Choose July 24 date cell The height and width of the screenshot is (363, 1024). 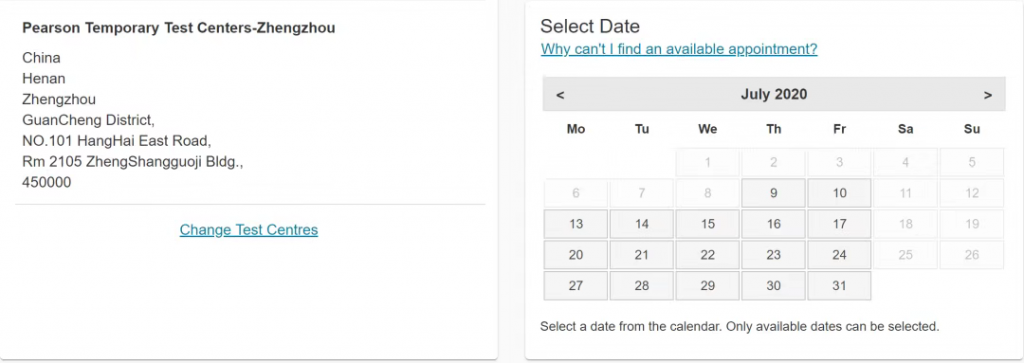click(839, 255)
